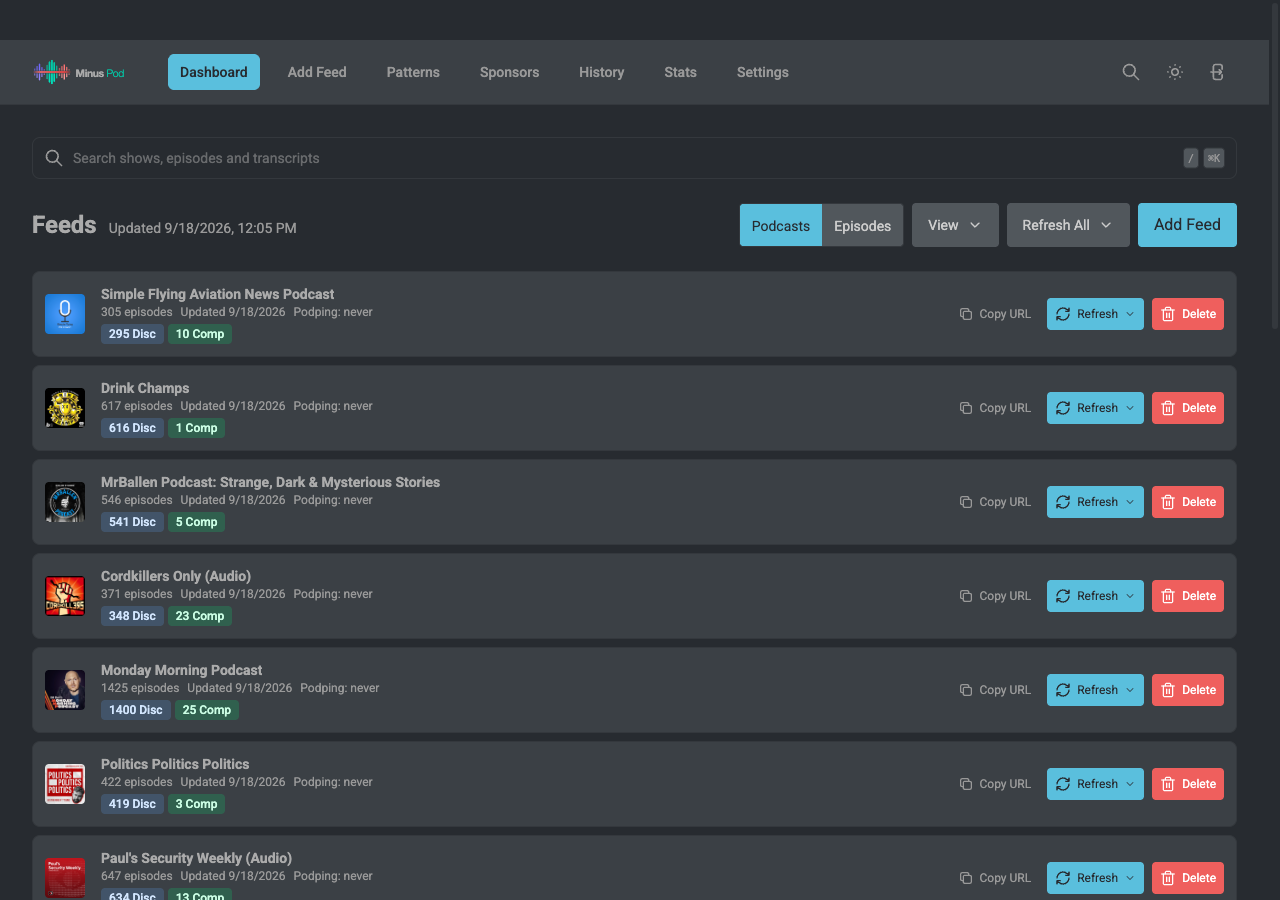Copy URL for Politics Politics Politics
This screenshot has width=1280, height=900.
(995, 784)
